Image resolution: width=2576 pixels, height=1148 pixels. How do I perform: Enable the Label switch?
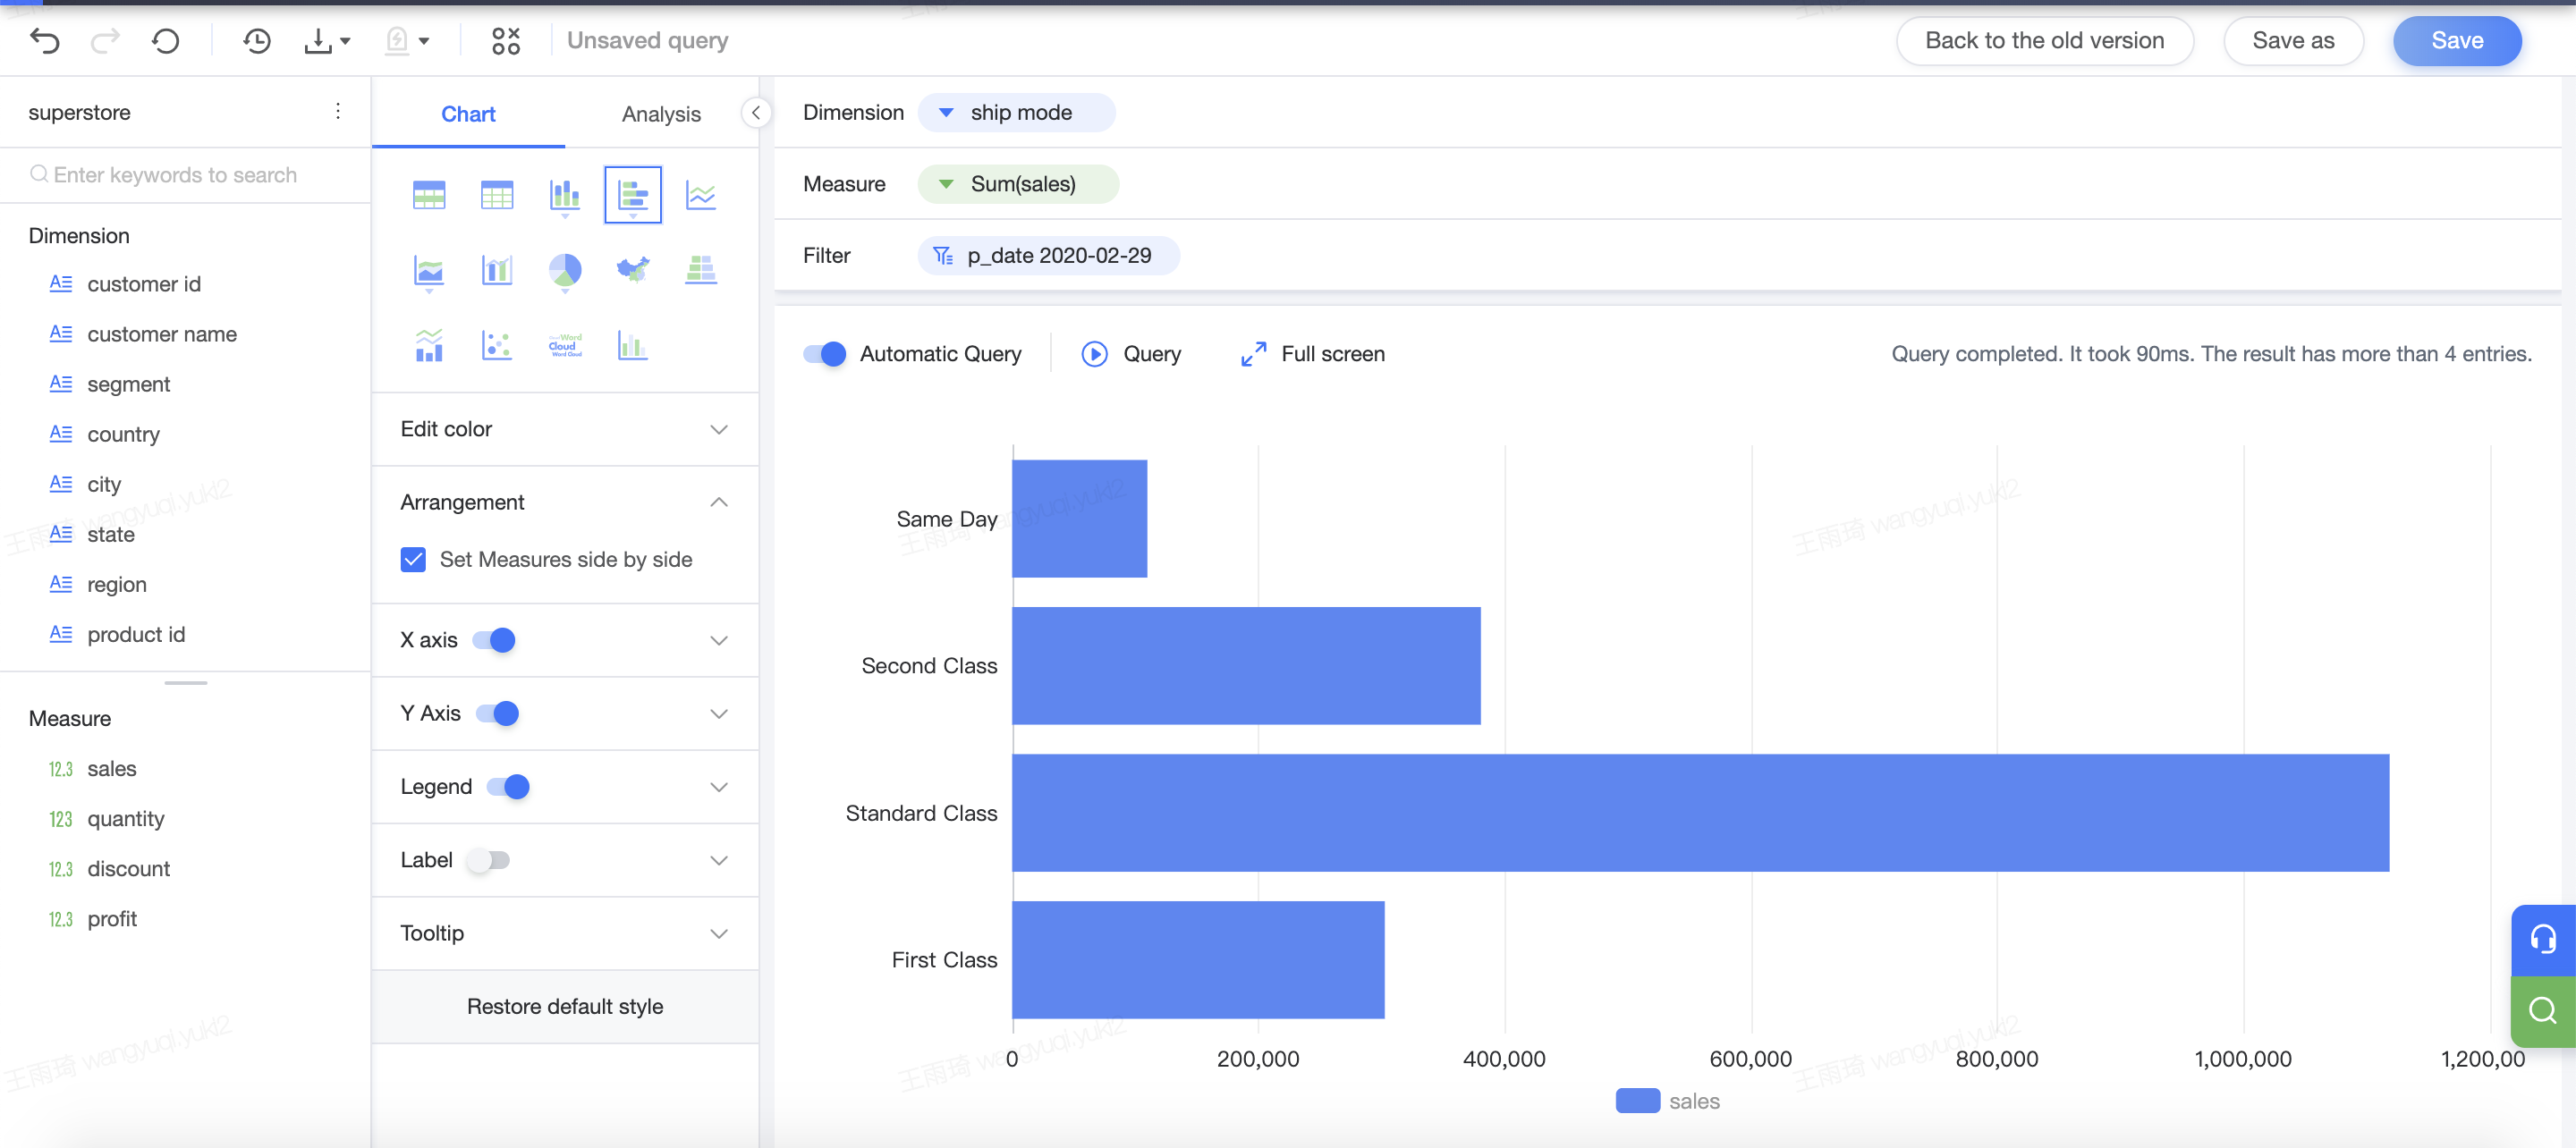[x=489, y=860]
